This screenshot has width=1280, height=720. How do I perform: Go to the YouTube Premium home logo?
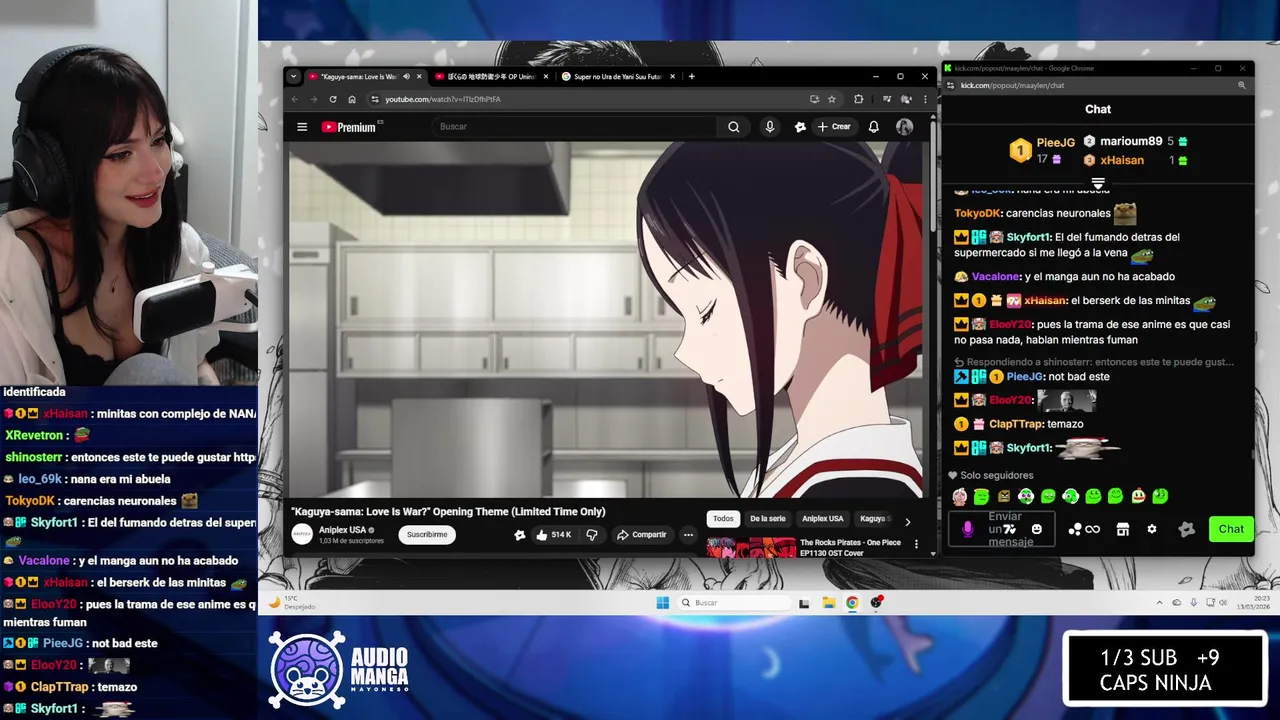(349, 127)
